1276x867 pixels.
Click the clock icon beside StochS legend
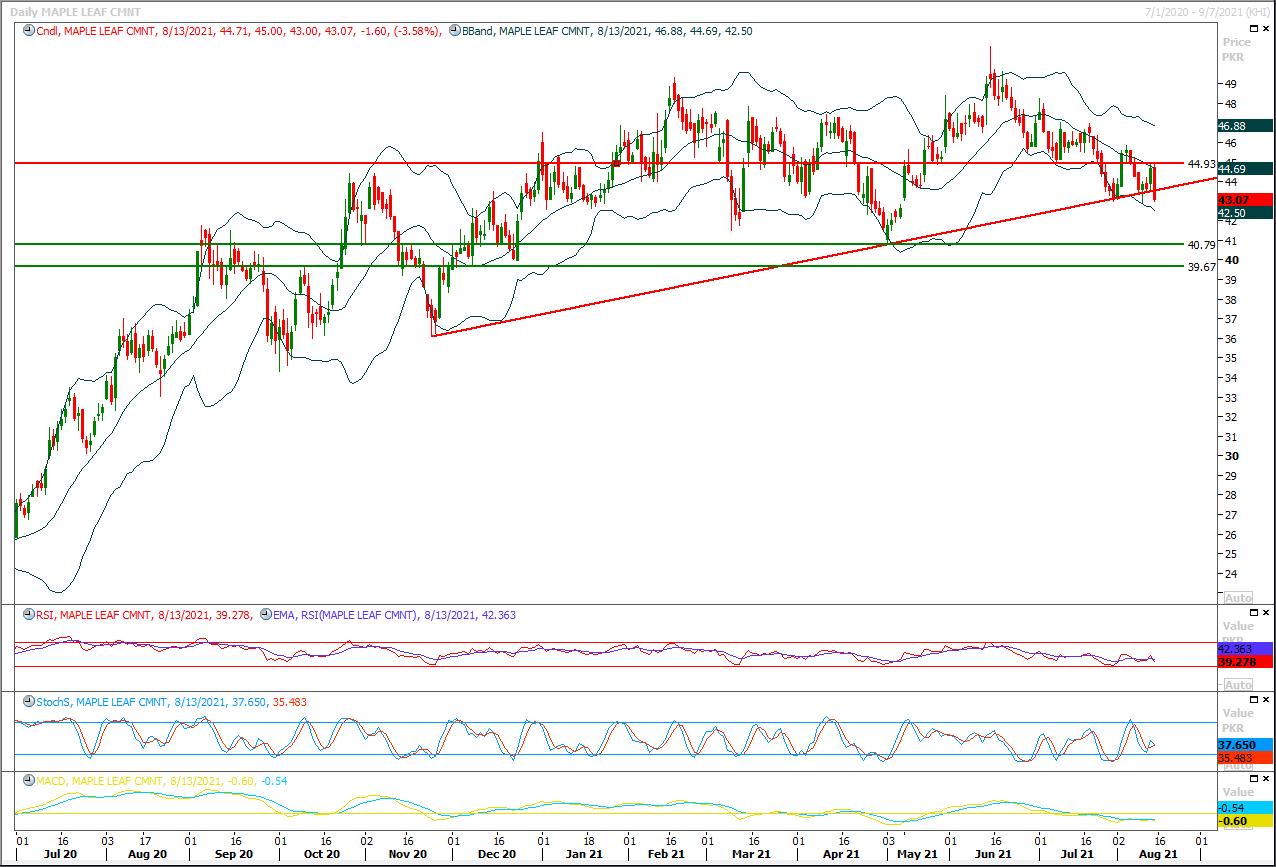click(27, 702)
